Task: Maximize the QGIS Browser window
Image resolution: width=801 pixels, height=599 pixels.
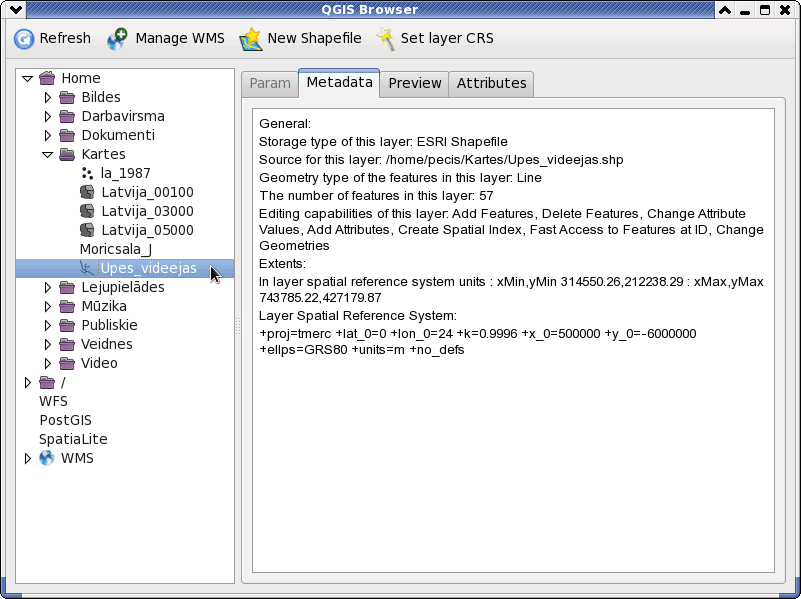Action: pyautogui.click(x=765, y=10)
